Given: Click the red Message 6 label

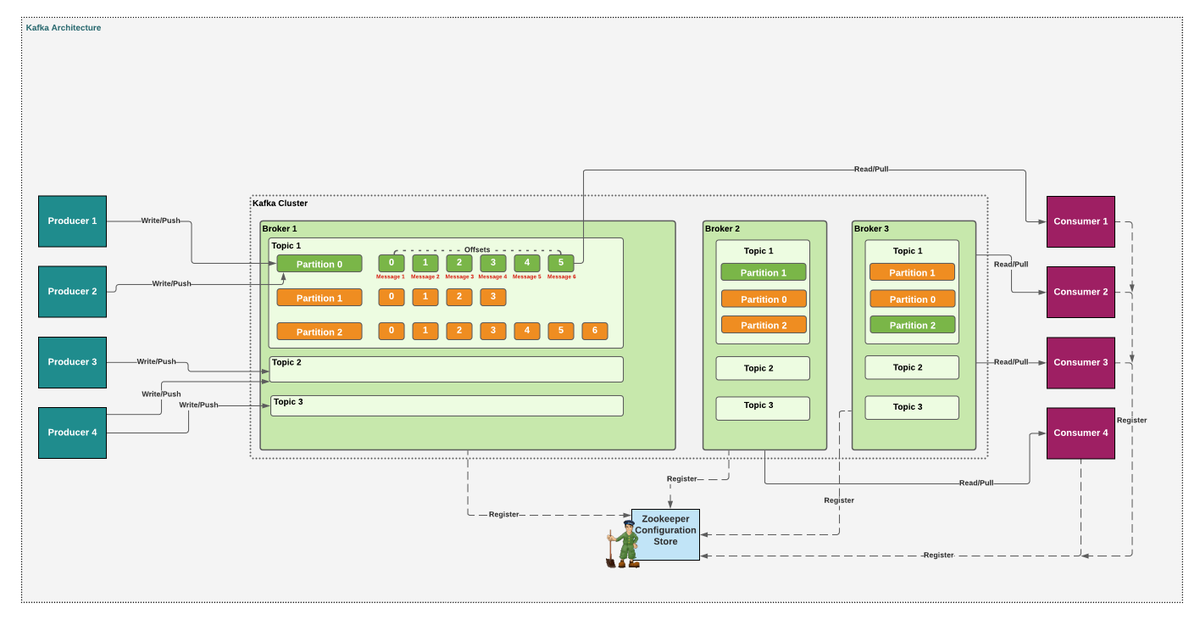Looking at the screenshot, I should (561, 277).
